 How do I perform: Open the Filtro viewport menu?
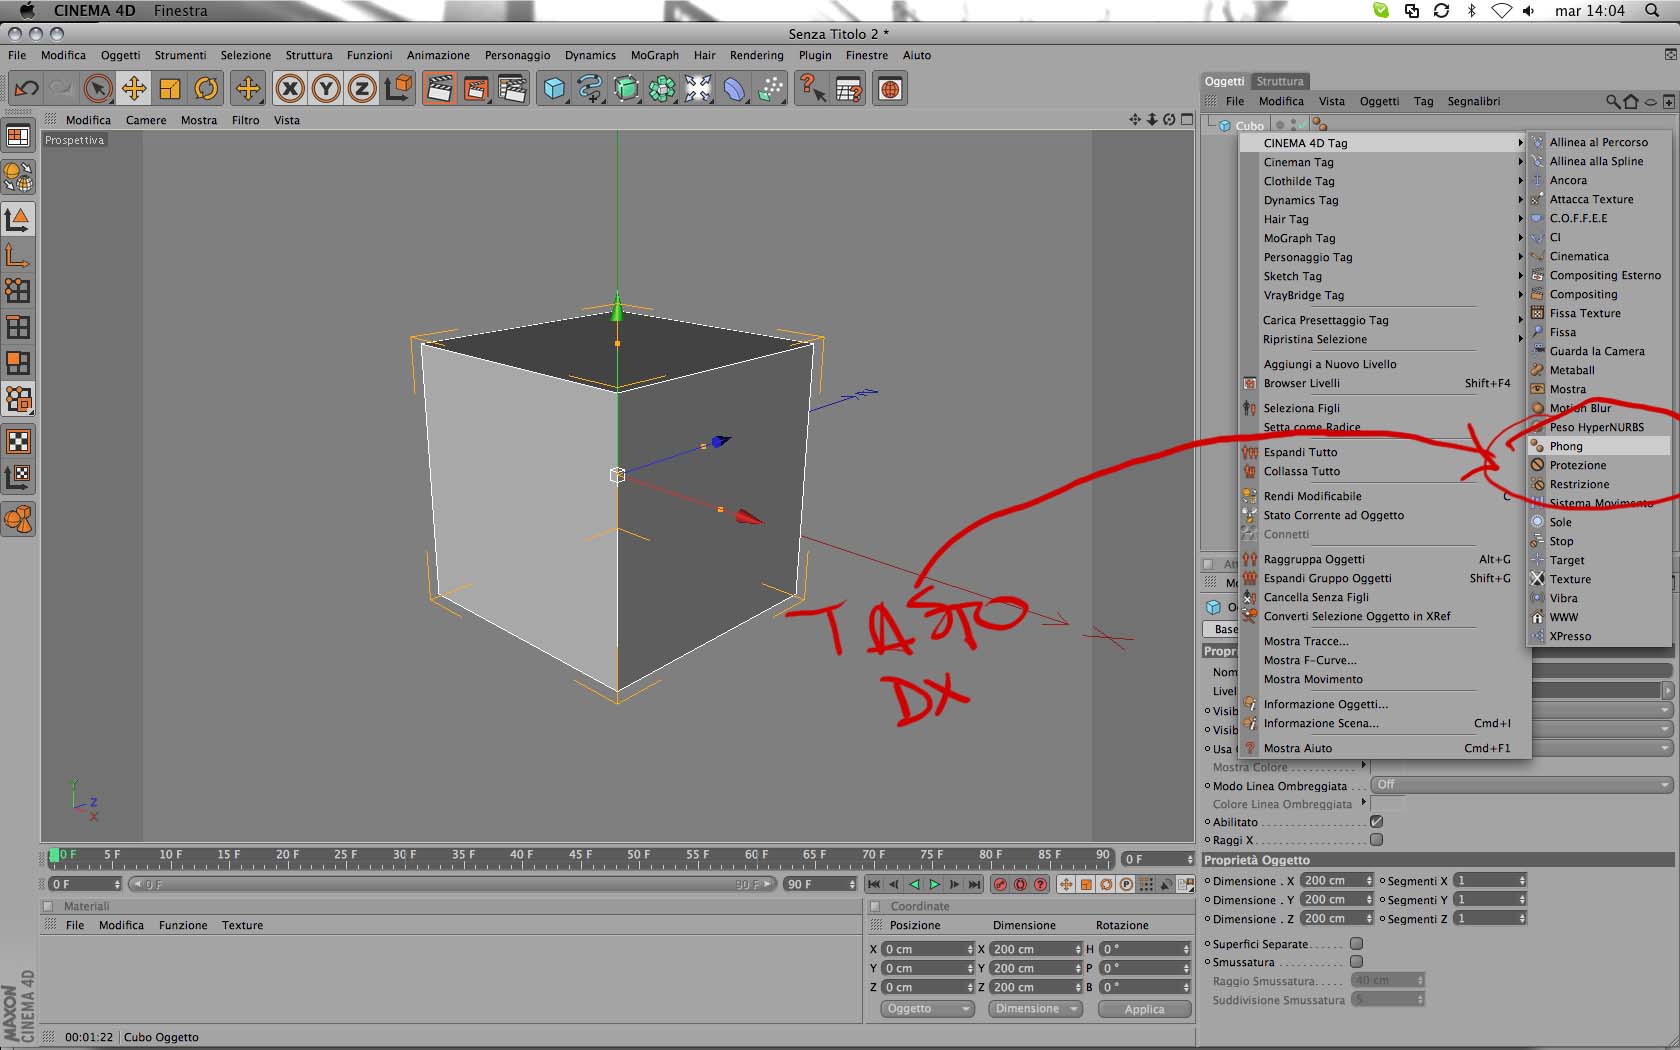coord(245,120)
